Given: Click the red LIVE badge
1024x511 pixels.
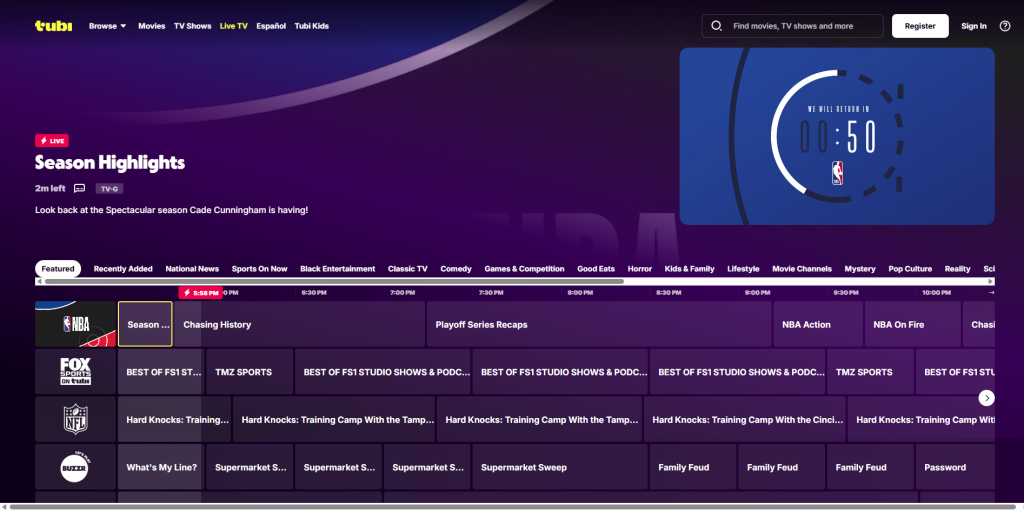Looking at the screenshot, I should click(x=52, y=140).
